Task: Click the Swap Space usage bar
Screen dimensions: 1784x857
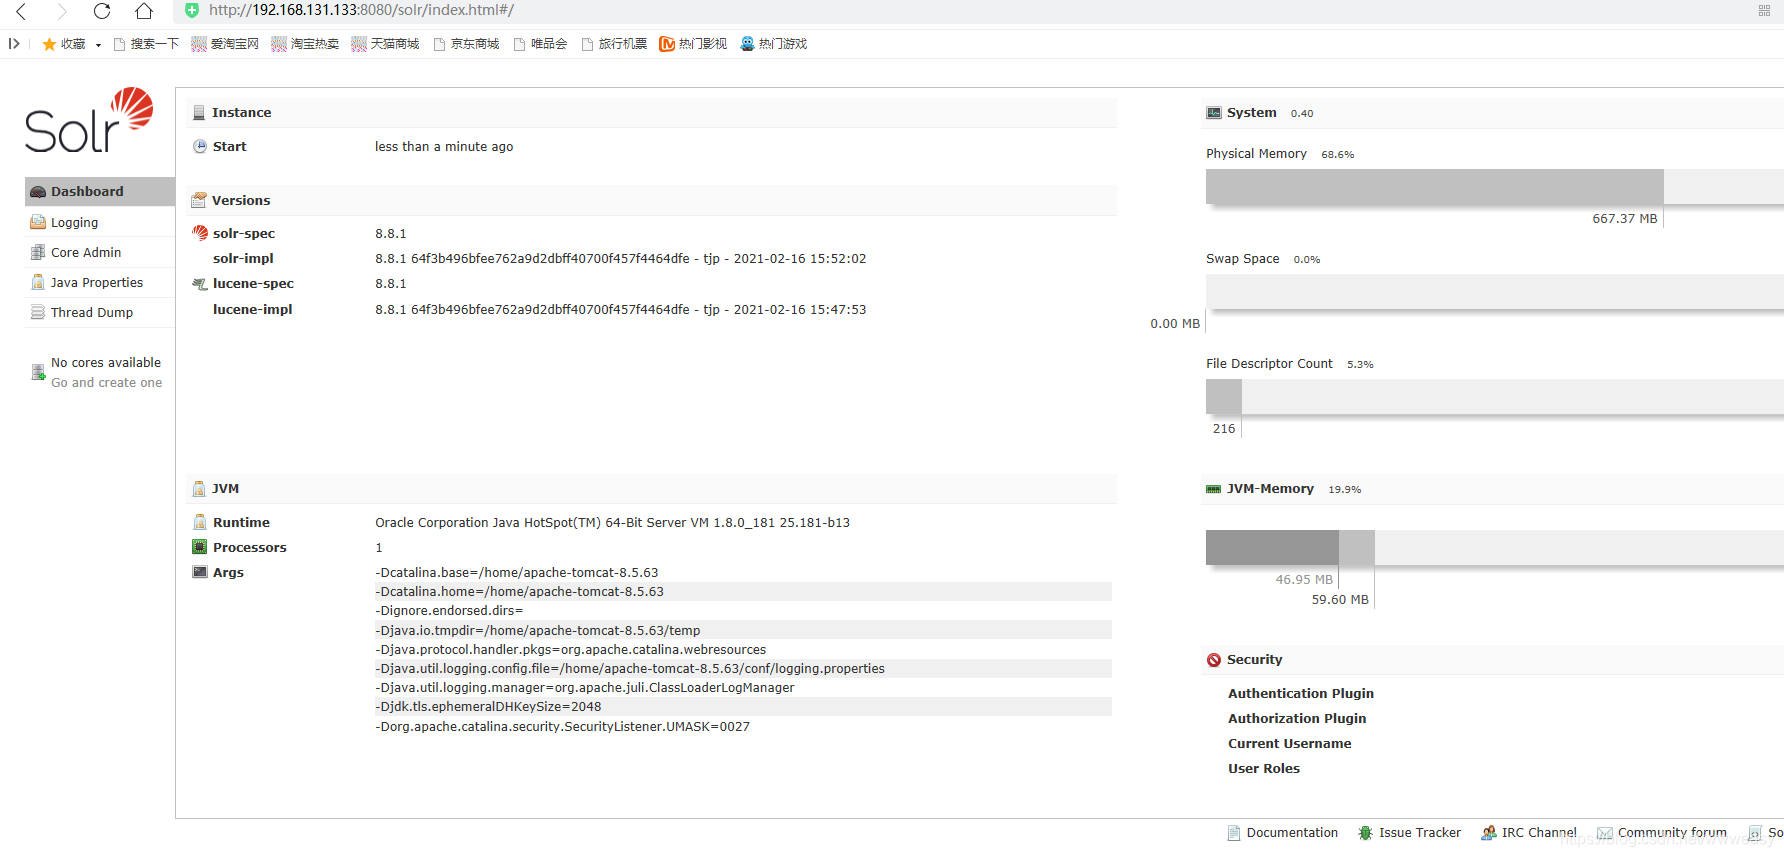Action: pos(1495,292)
